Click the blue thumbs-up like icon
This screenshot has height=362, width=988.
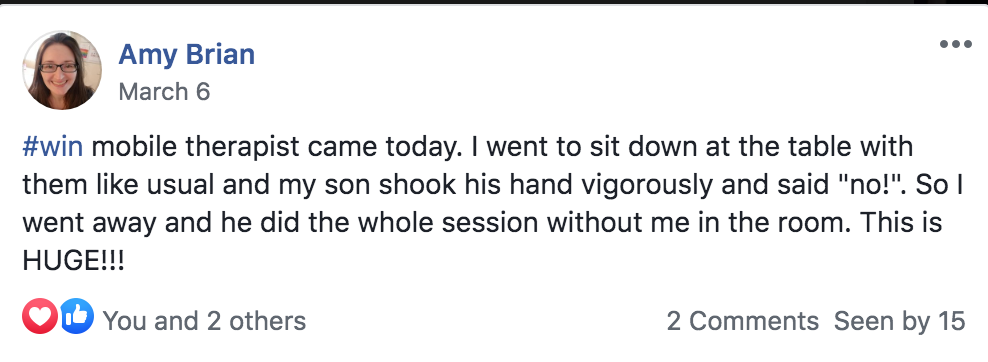[77, 316]
